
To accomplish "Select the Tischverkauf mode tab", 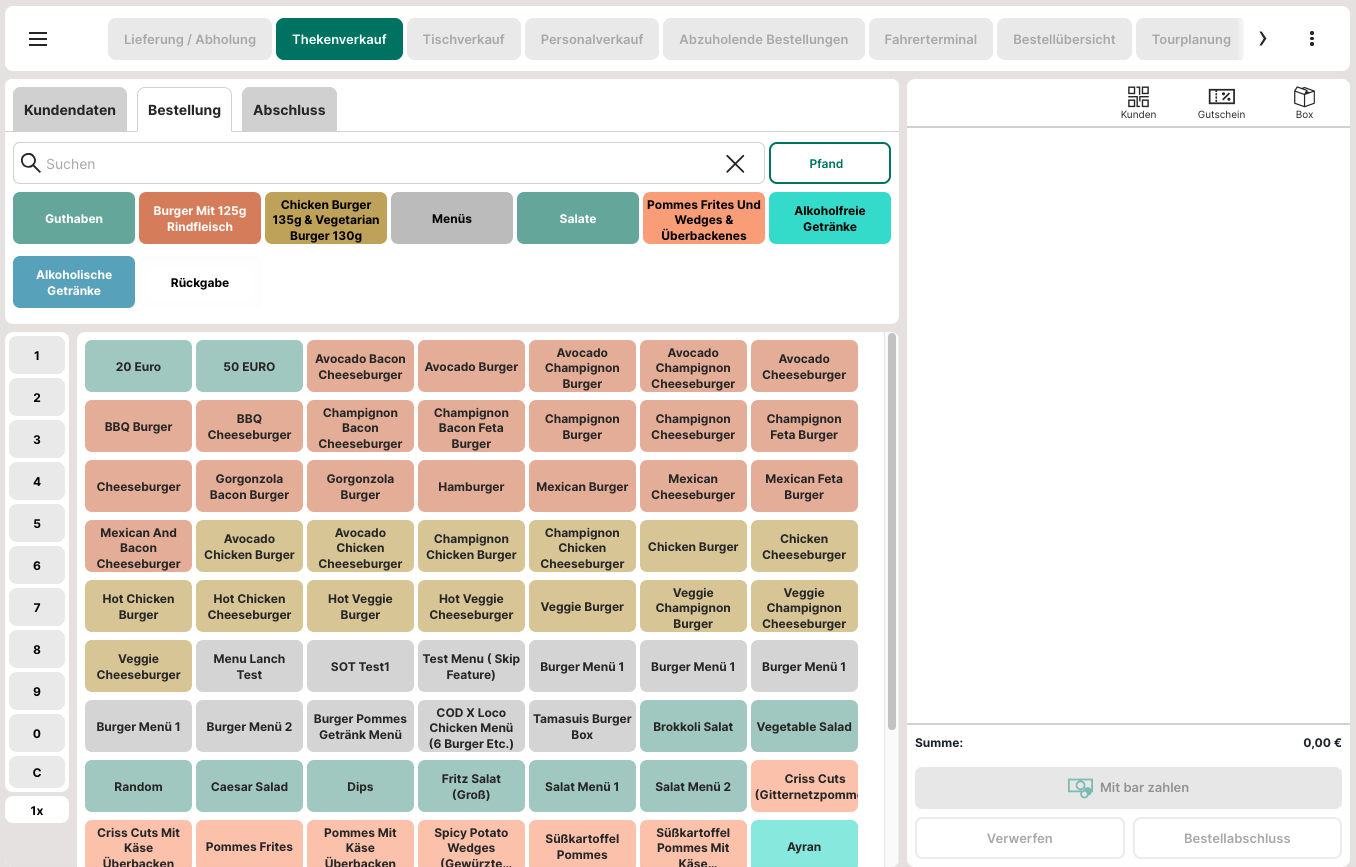I will (463, 40).
